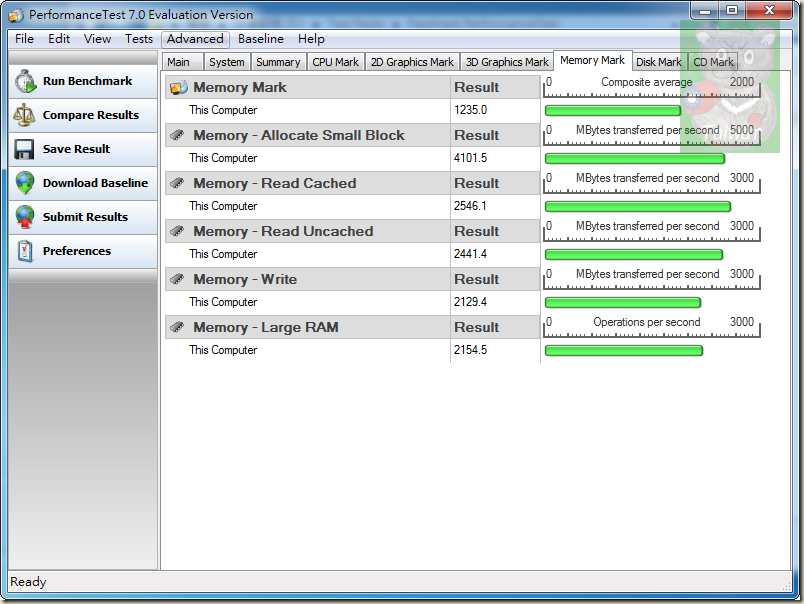Click the PerformanceTest title bar app icon
Image resolution: width=804 pixels, height=604 pixels.
coord(16,15)
